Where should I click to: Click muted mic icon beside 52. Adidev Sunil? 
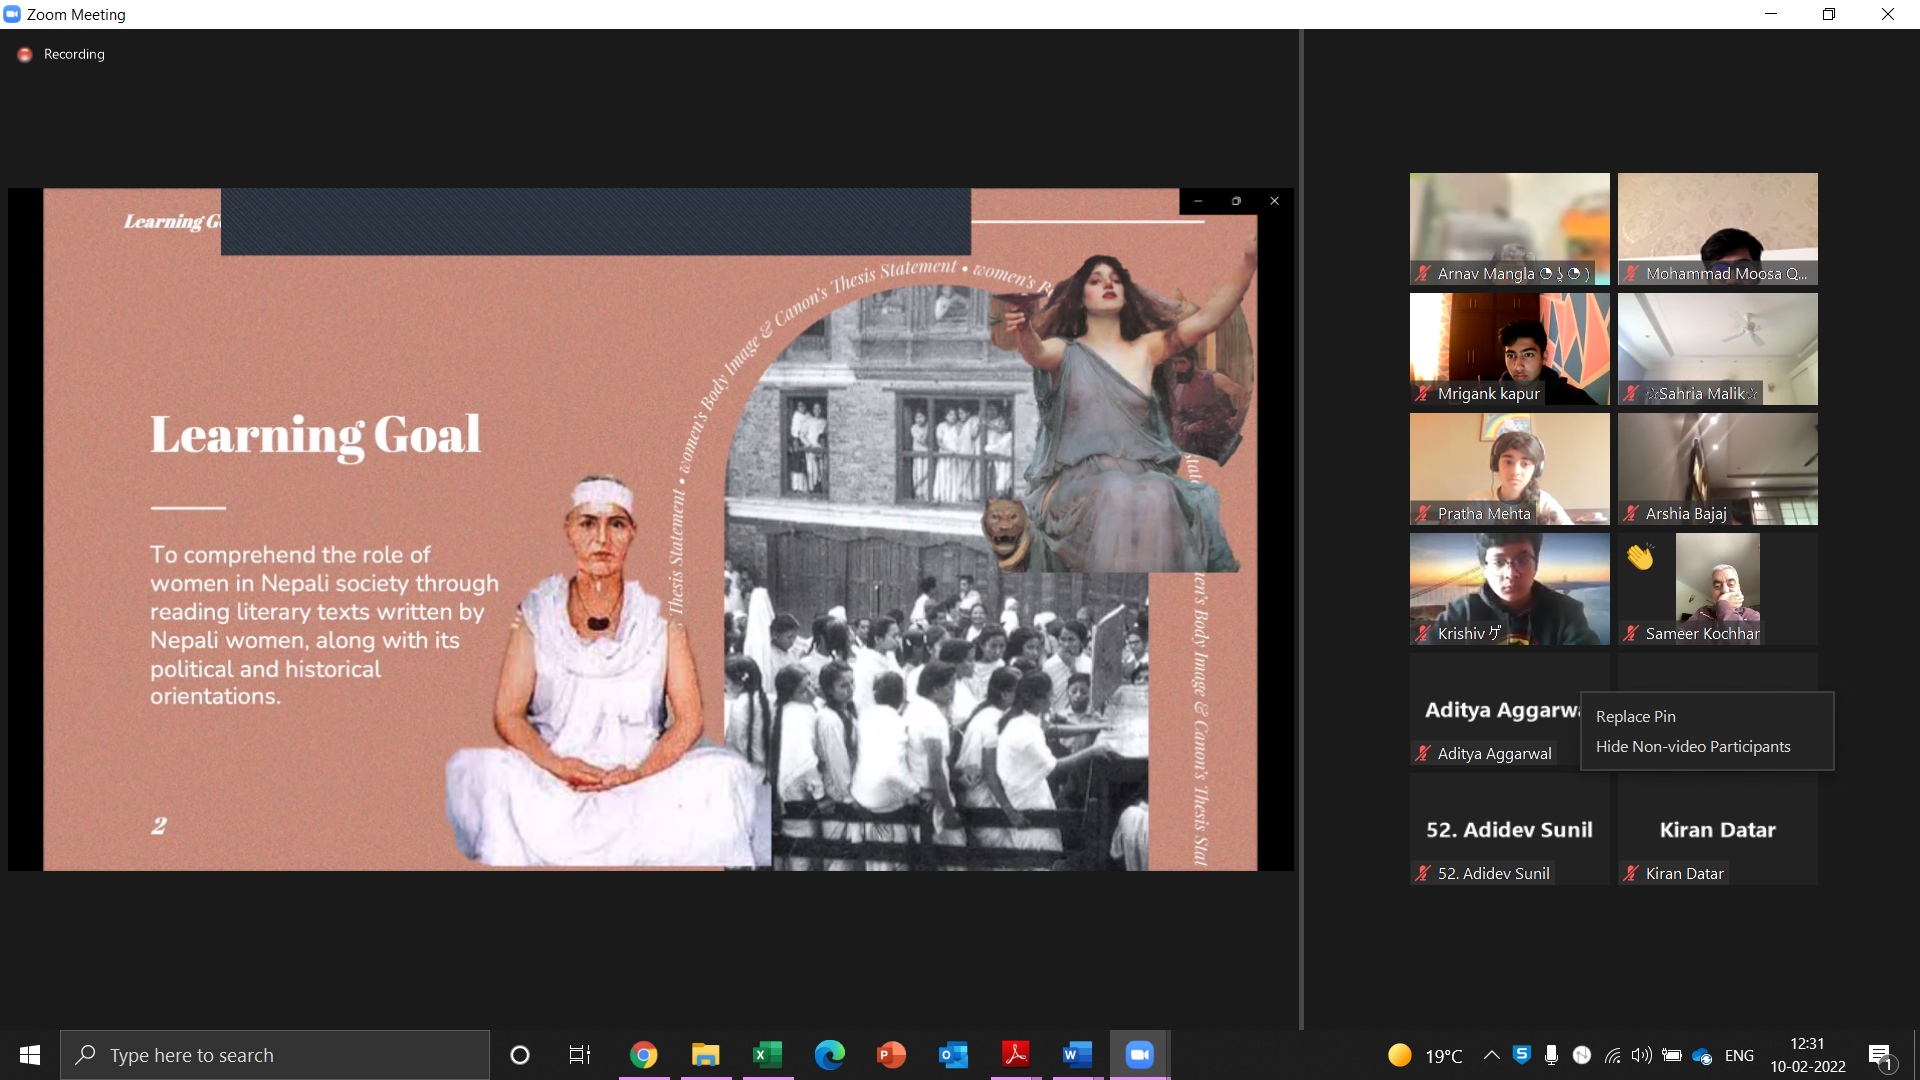point(1423,874)
